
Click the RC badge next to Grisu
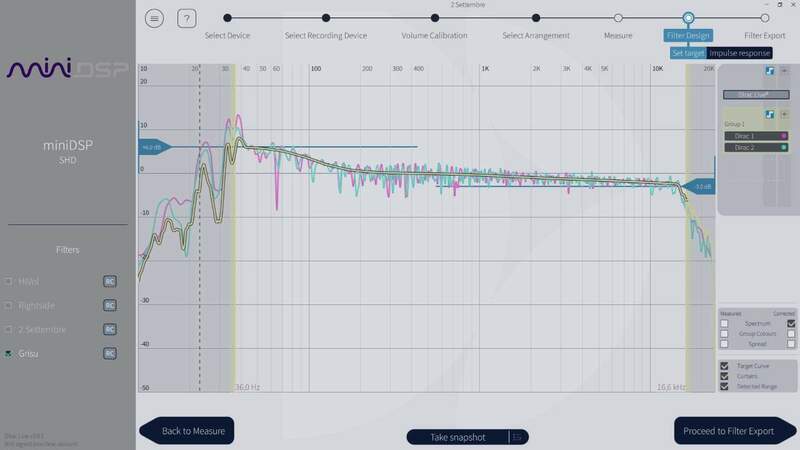click(x=110, y=353)
